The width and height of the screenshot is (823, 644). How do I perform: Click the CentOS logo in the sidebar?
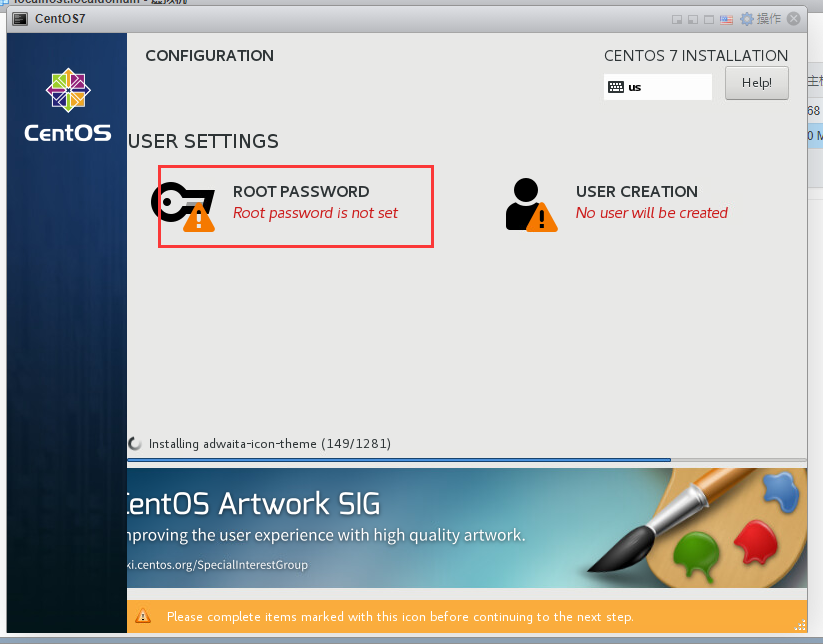[68, 105]
